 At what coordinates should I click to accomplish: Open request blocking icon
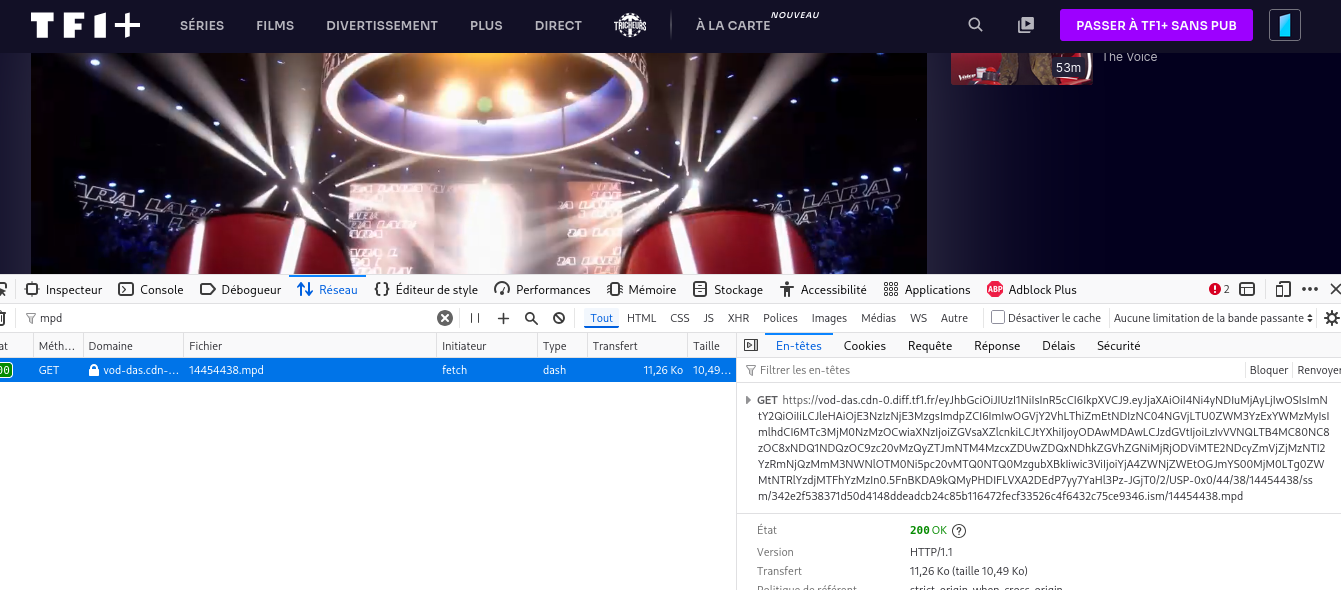pyautogui.click(x=559, y=318)
